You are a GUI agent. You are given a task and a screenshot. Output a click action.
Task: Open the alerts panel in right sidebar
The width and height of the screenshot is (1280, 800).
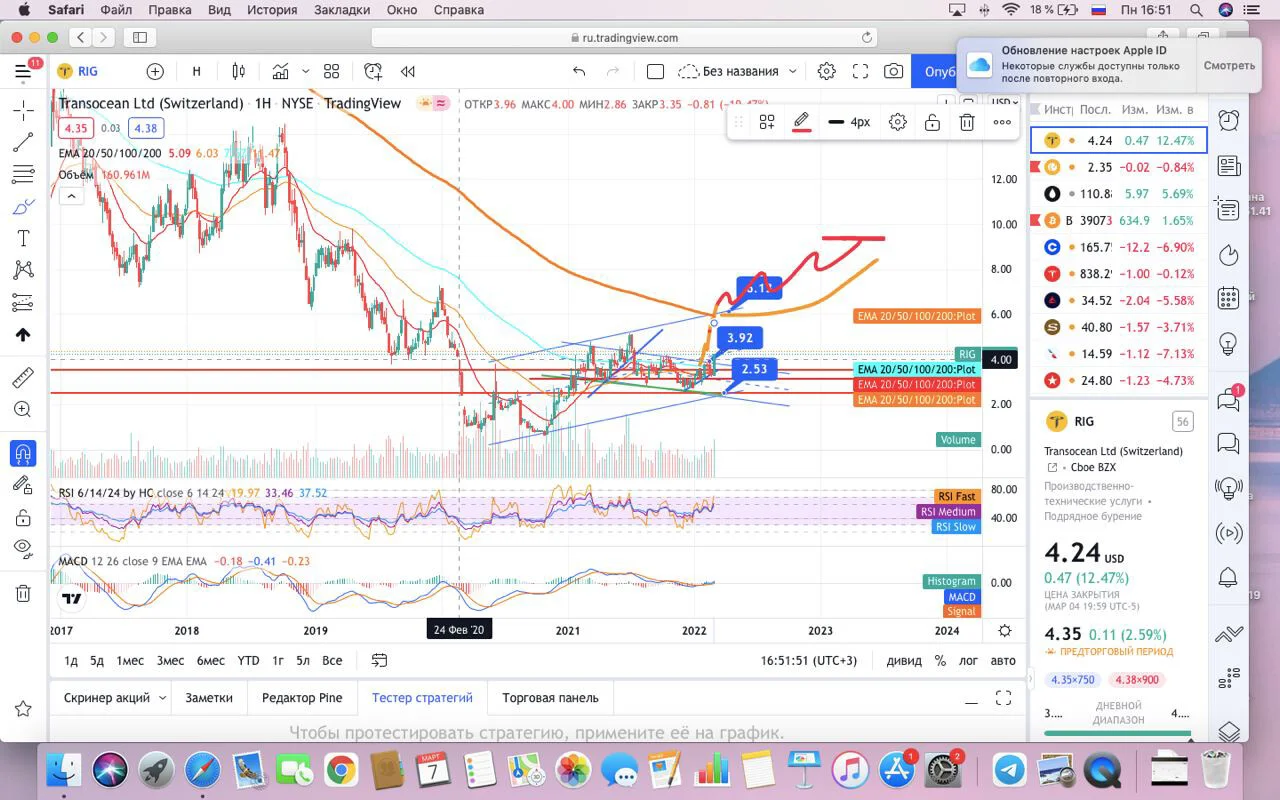[x=1229, y=121]
